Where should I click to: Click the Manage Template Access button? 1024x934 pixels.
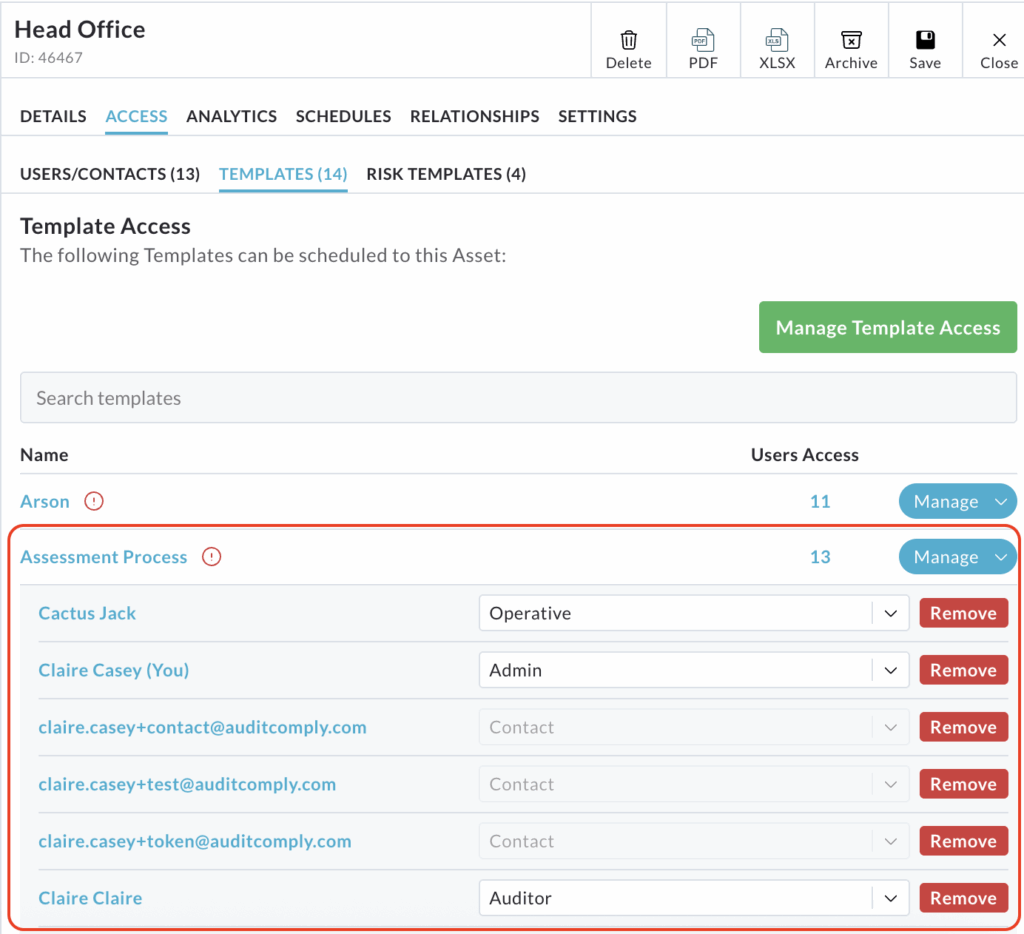coord(887,328)
